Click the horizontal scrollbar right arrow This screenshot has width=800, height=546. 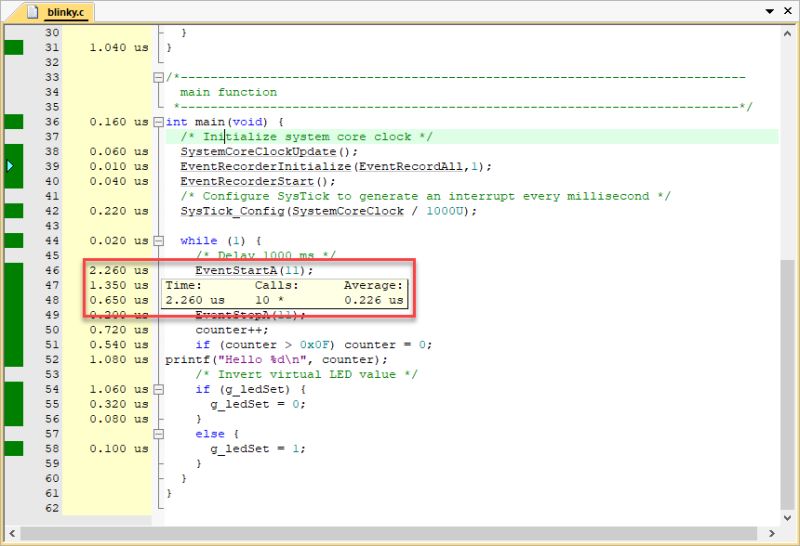pyautogui.click(x=771, y=534)
